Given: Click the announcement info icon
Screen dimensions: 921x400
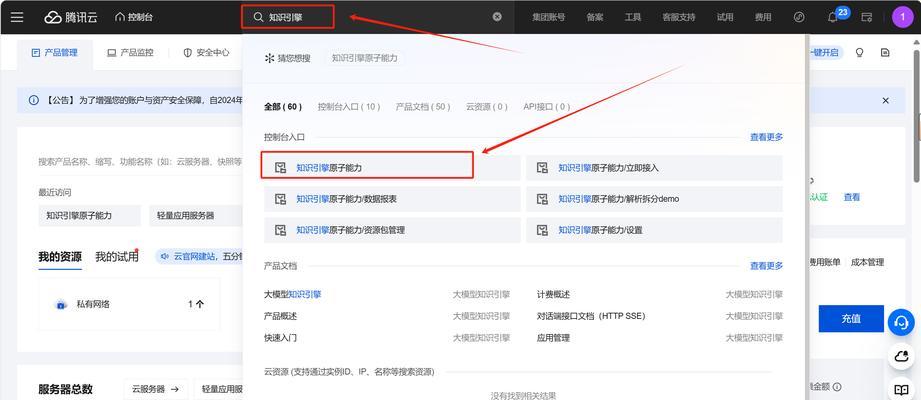Looking at the screenshot, I should point(33,100).
